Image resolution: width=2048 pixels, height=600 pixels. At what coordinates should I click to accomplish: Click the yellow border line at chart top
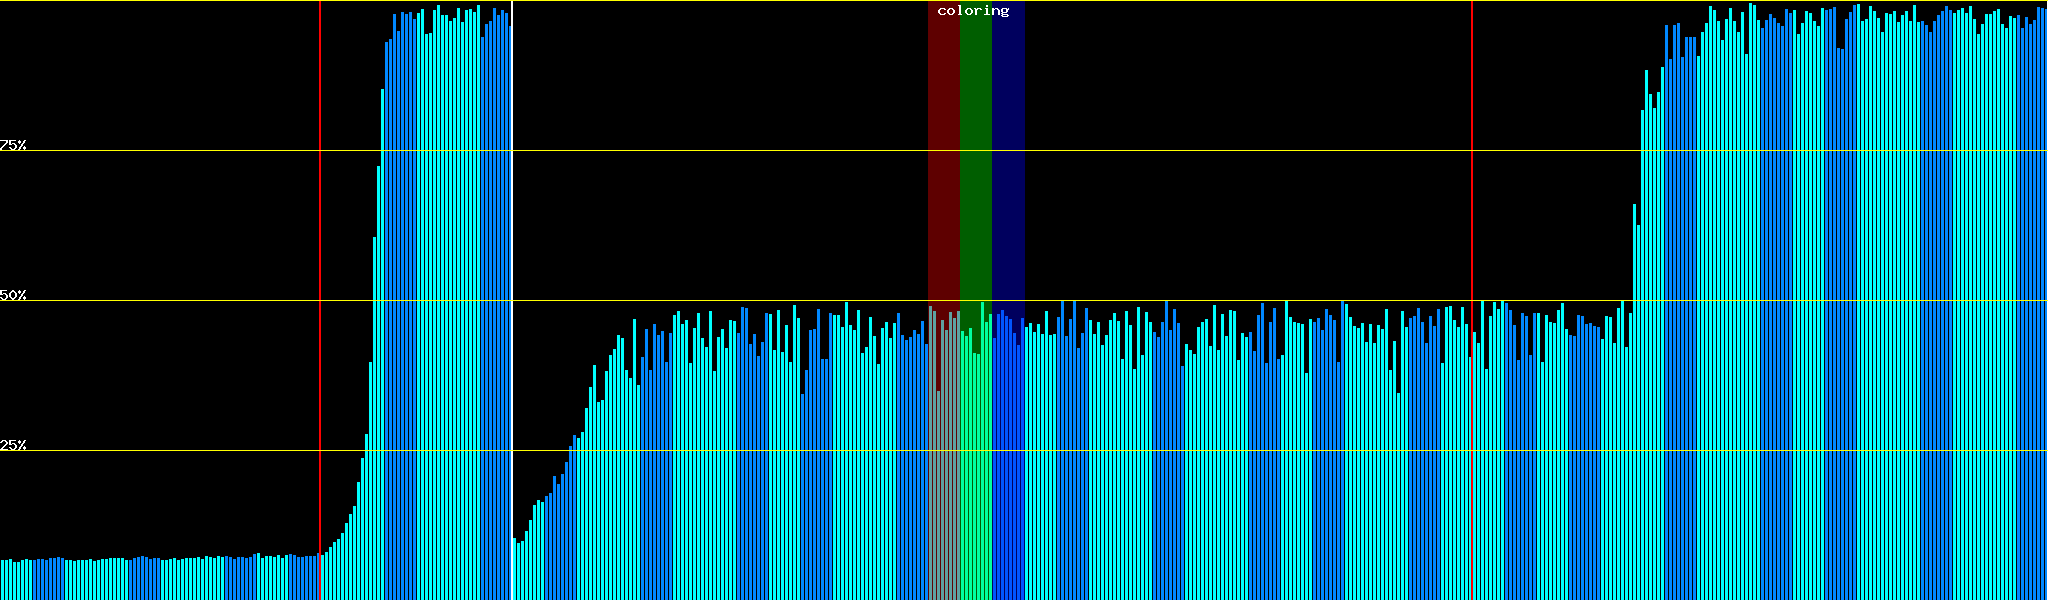point(700,1)
